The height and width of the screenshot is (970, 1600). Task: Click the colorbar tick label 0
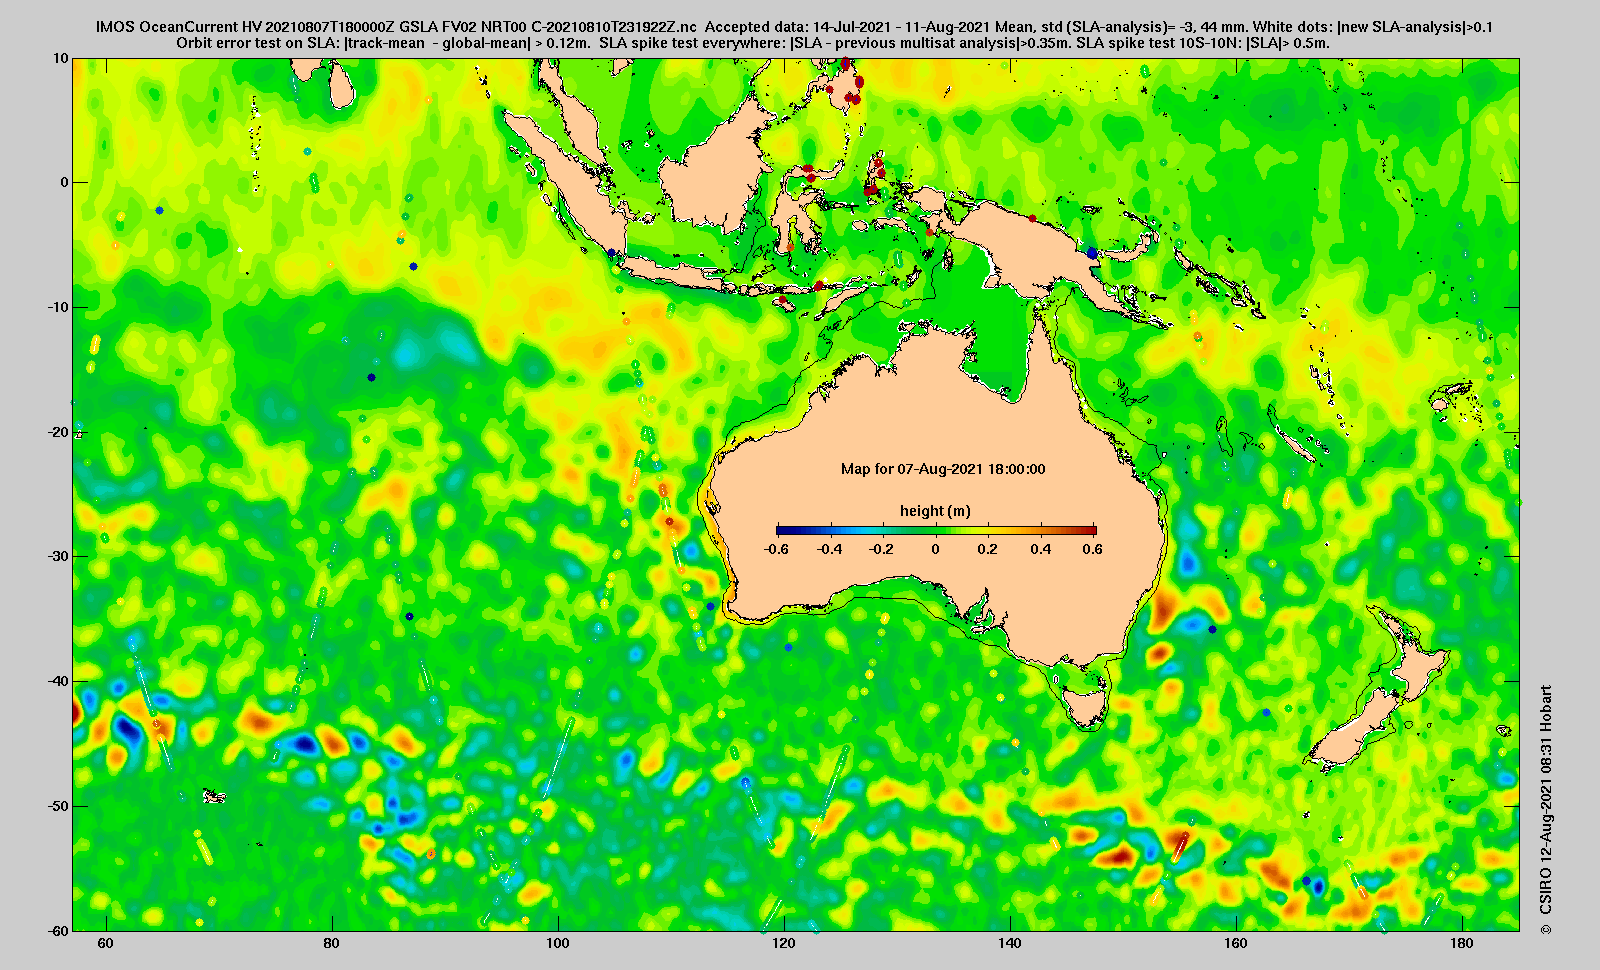(x=936, y=549)
